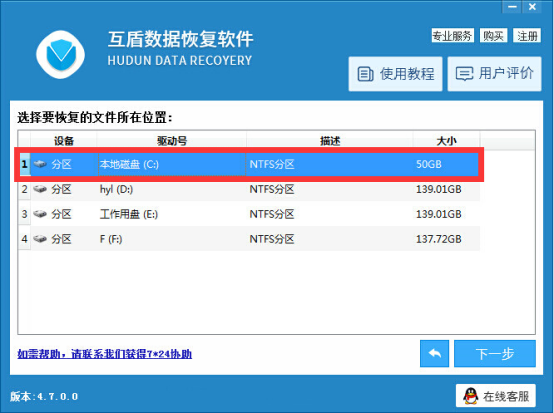Click the drive icon in the 工作用盘 (E:) row
Screen dimensions: 554x413
[40, 214]
